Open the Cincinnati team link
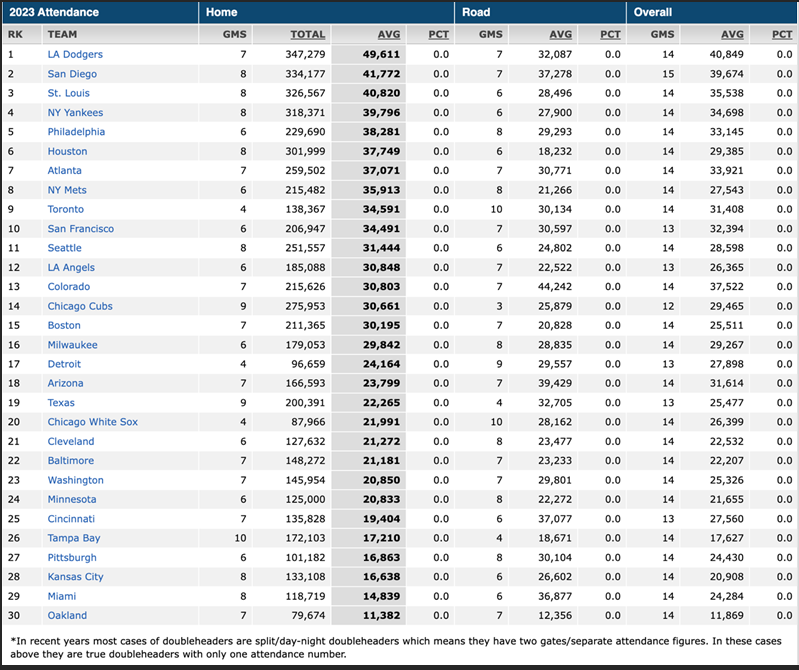This screenshot has height=670, width=799. click(x=71, y=519)
